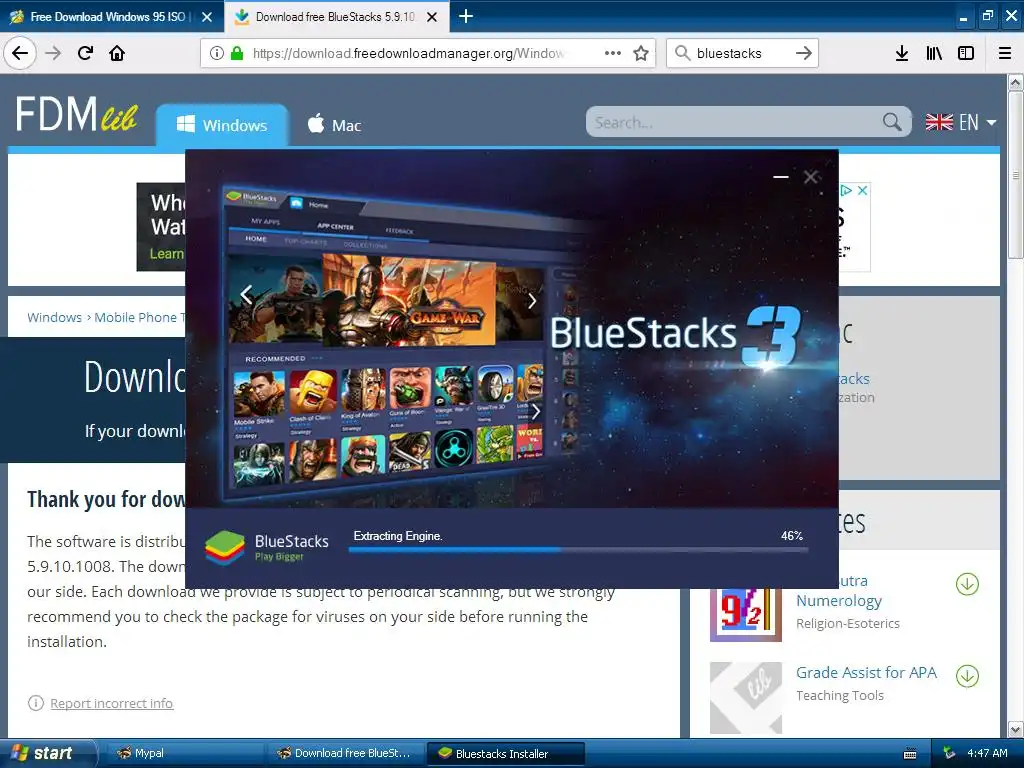
Task: Open the Mobile Phone breadcrumb link
Action: pyautogui.click(x=139, y=317)
